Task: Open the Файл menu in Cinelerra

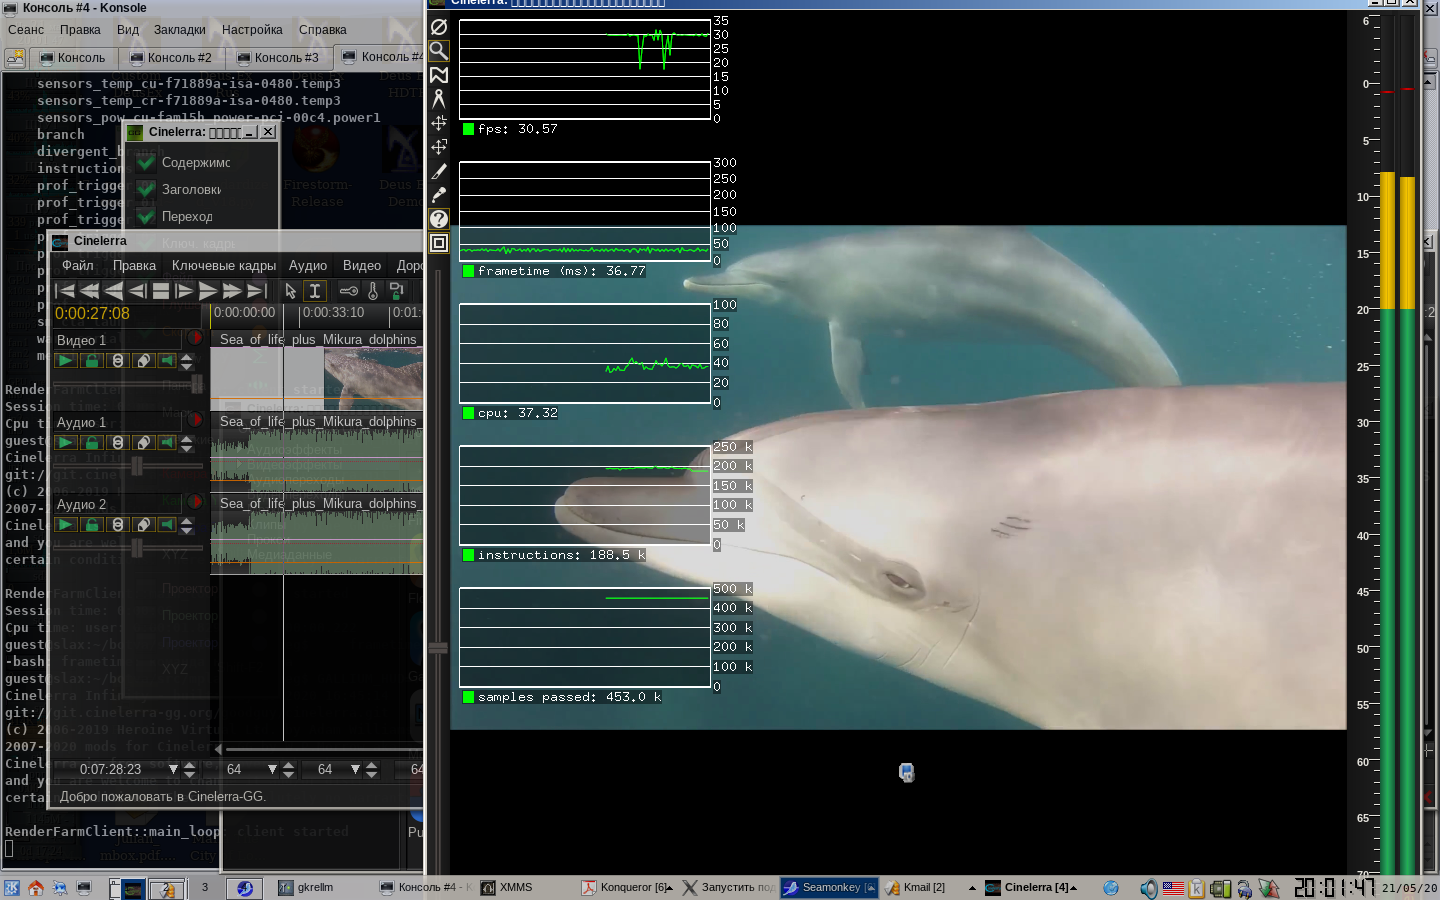Action: click(77, 266)
